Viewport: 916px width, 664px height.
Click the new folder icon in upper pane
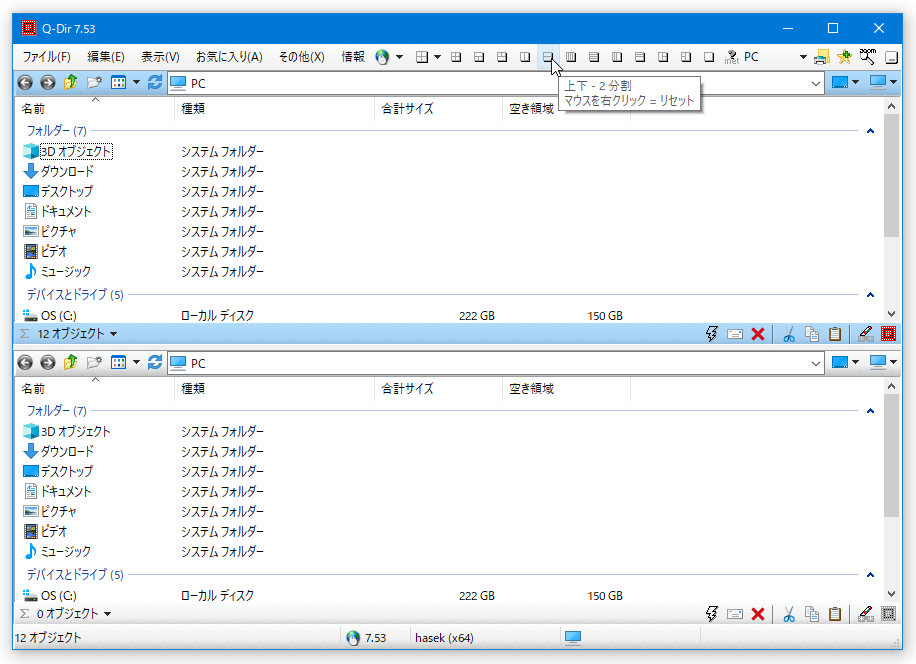(x=94, y=83)
